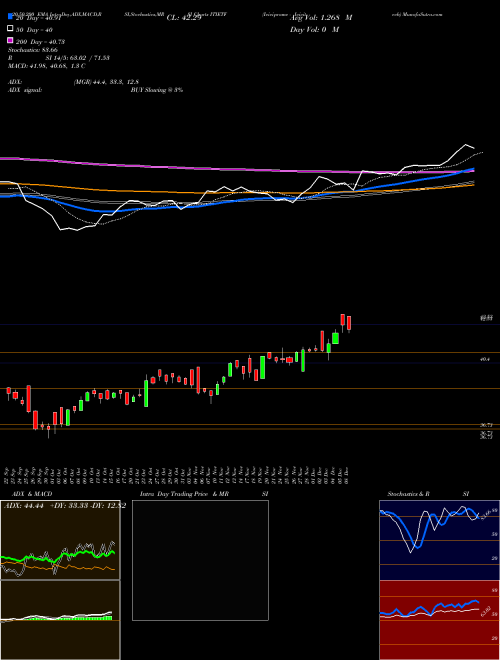Click the 50 Day - 40 legend text

[35, 30]
